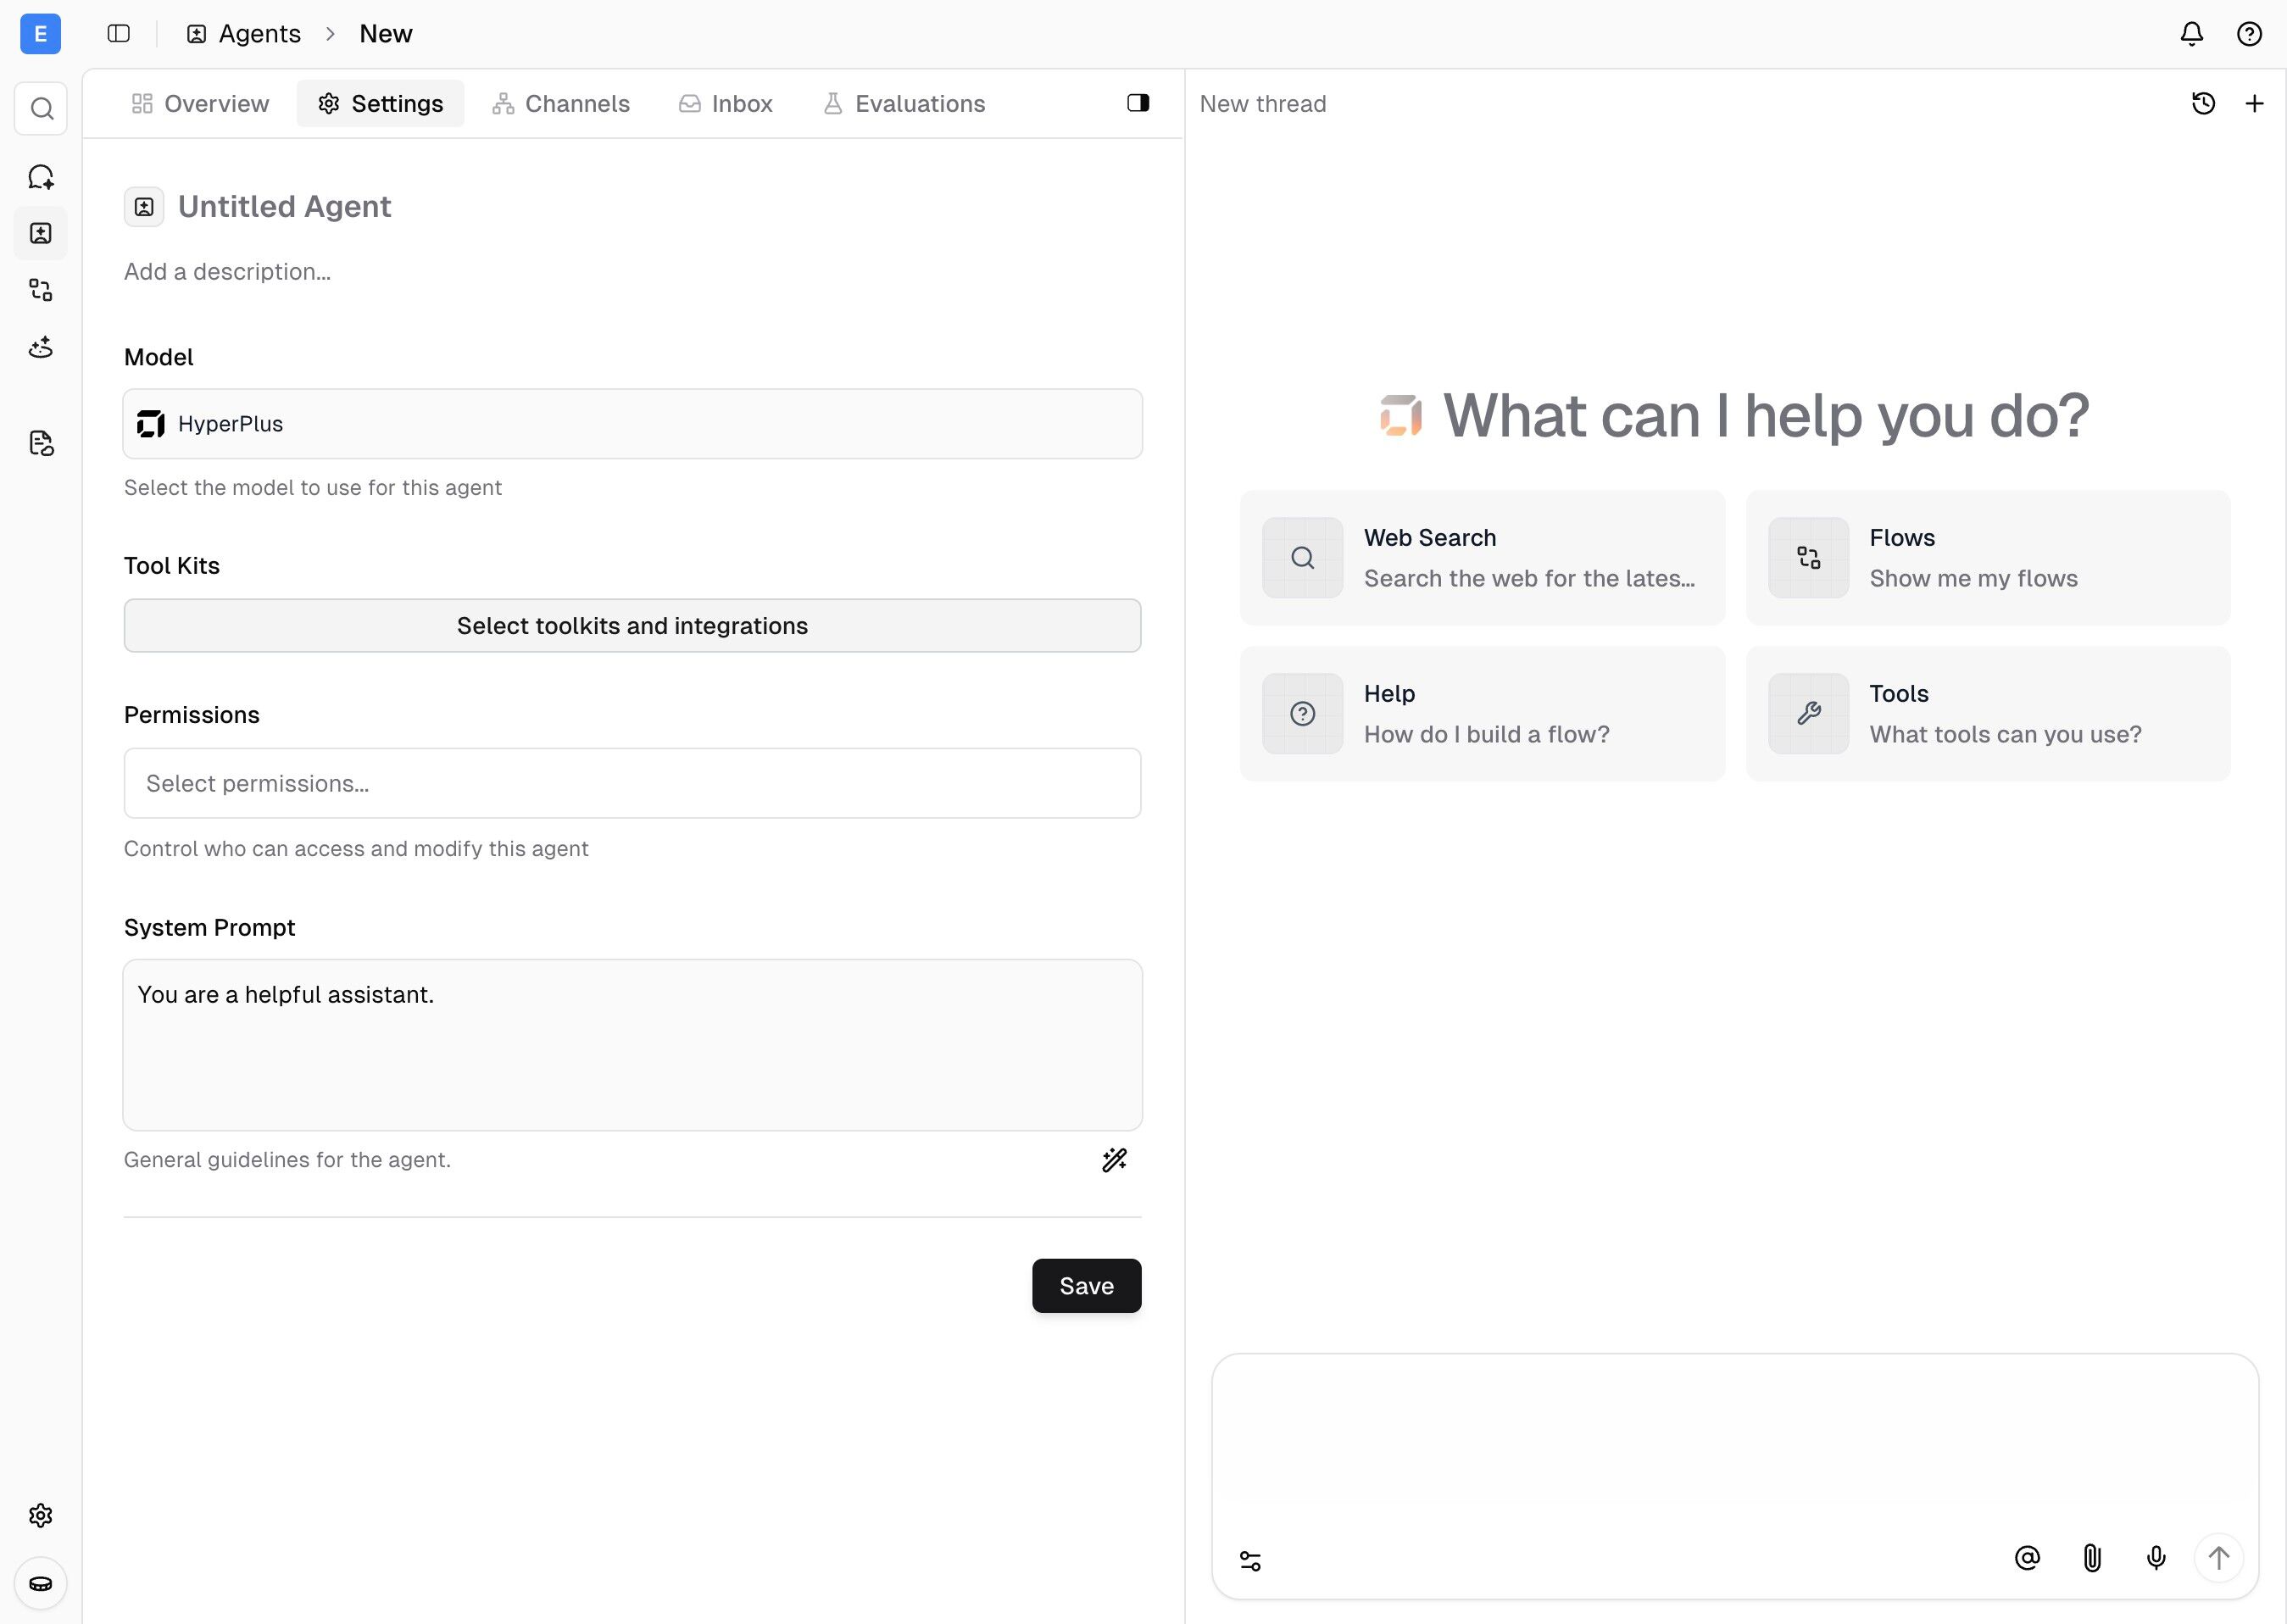Viewport: 2287px width, 1624px height.
Task: Open notifications bell icon
Action: coord(2191,34)
